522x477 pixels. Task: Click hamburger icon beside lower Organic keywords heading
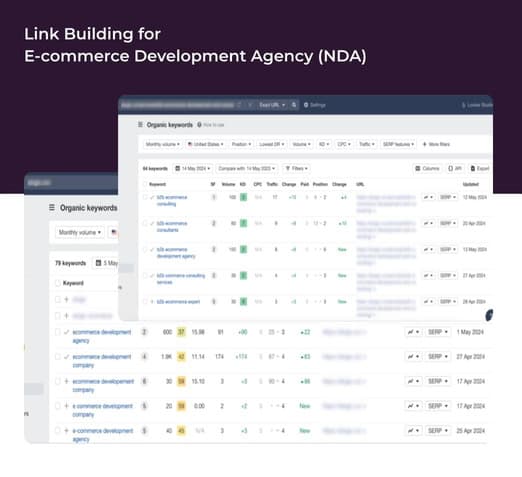tap(52, 208)
